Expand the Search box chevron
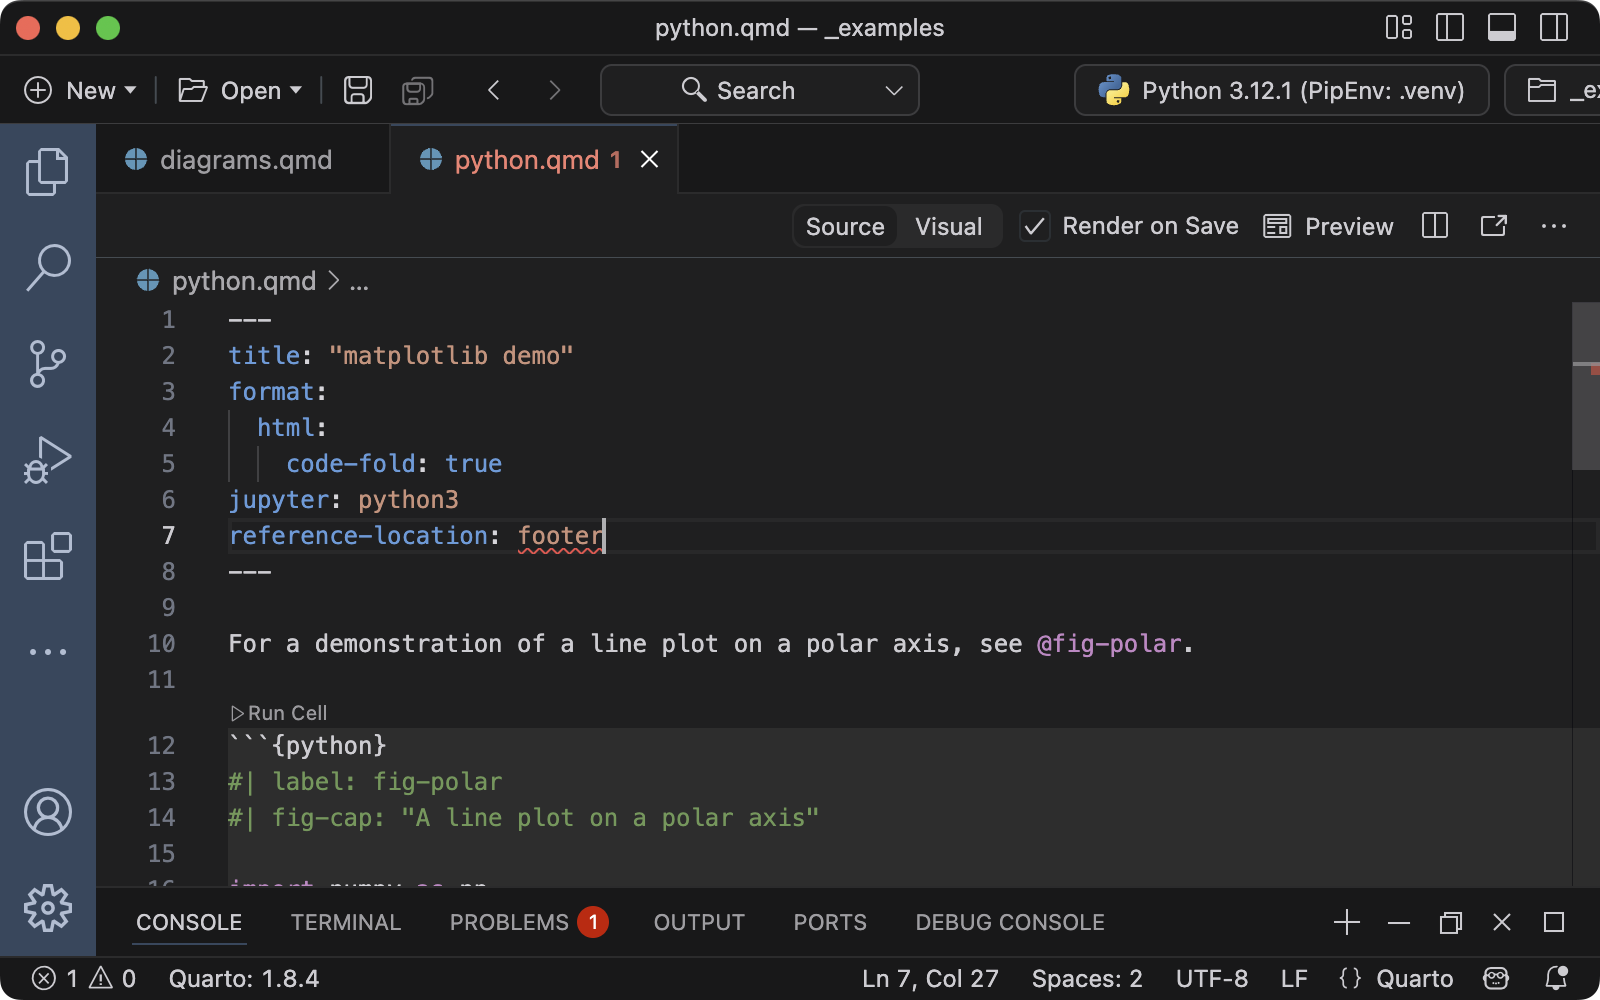This screenshot has width=1600, height=1000. pyautogui.click(x=893, y=90)
